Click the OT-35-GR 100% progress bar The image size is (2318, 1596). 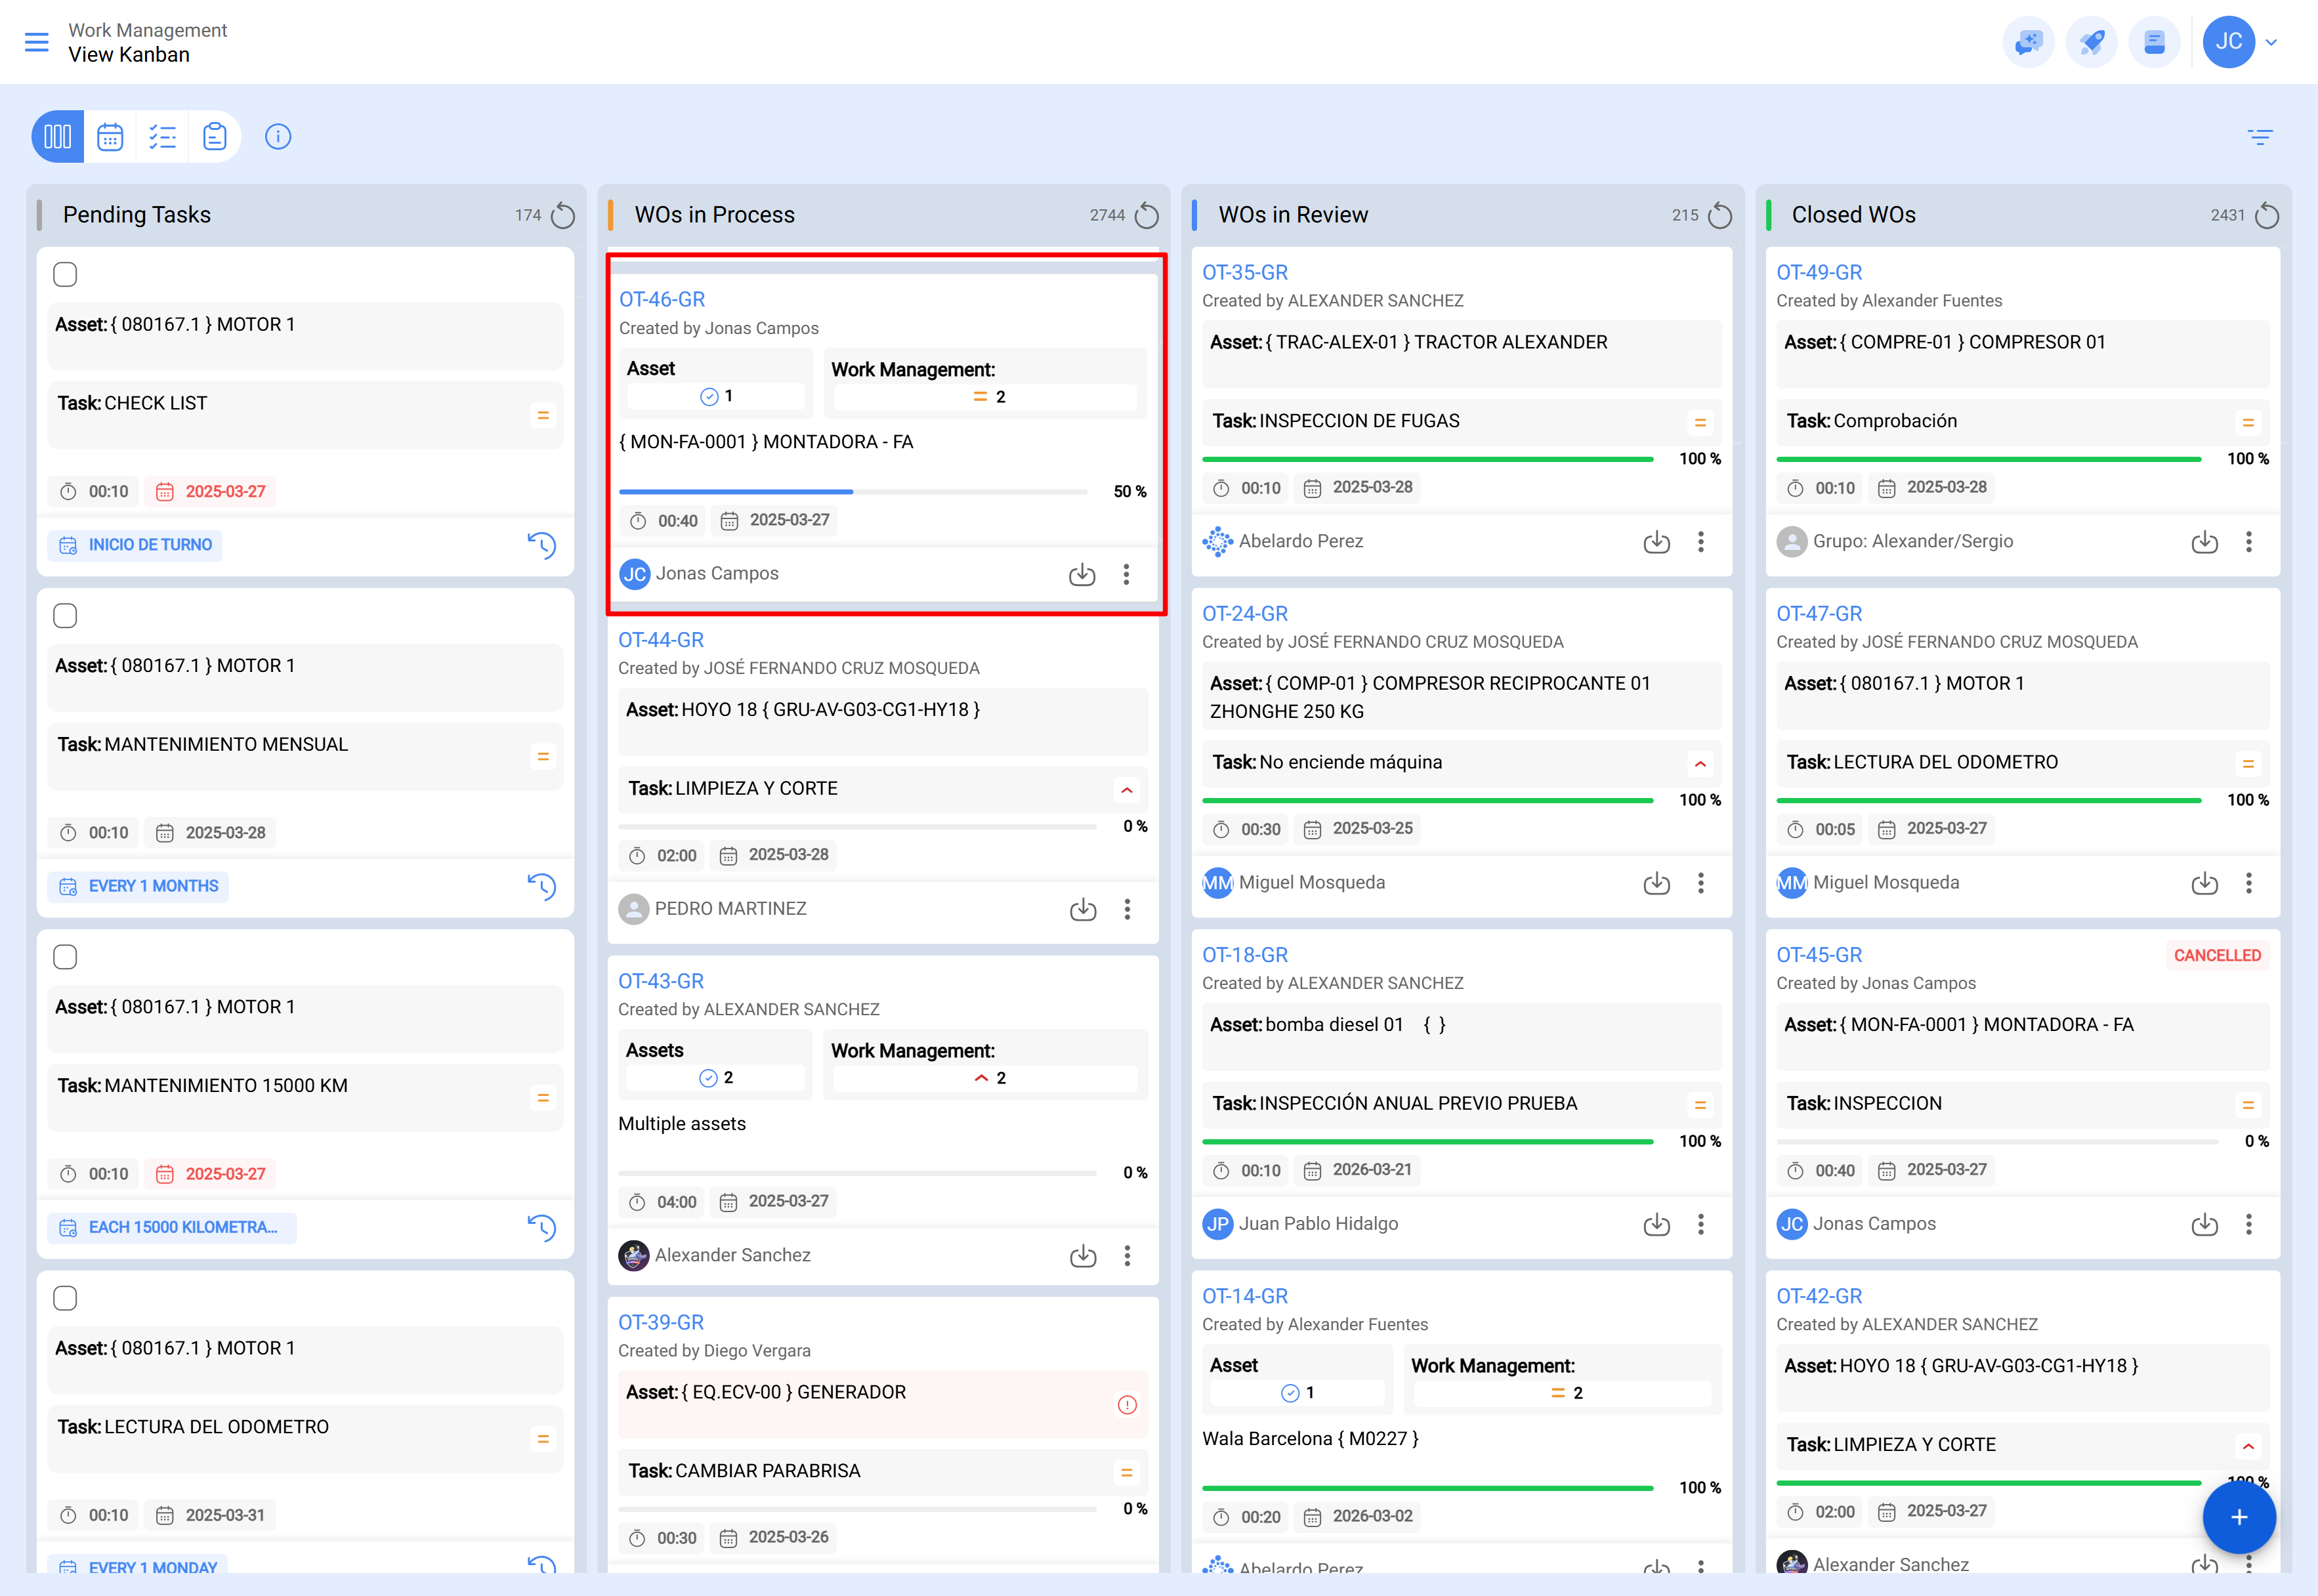pyautogui.click(x=1428, y=459)
